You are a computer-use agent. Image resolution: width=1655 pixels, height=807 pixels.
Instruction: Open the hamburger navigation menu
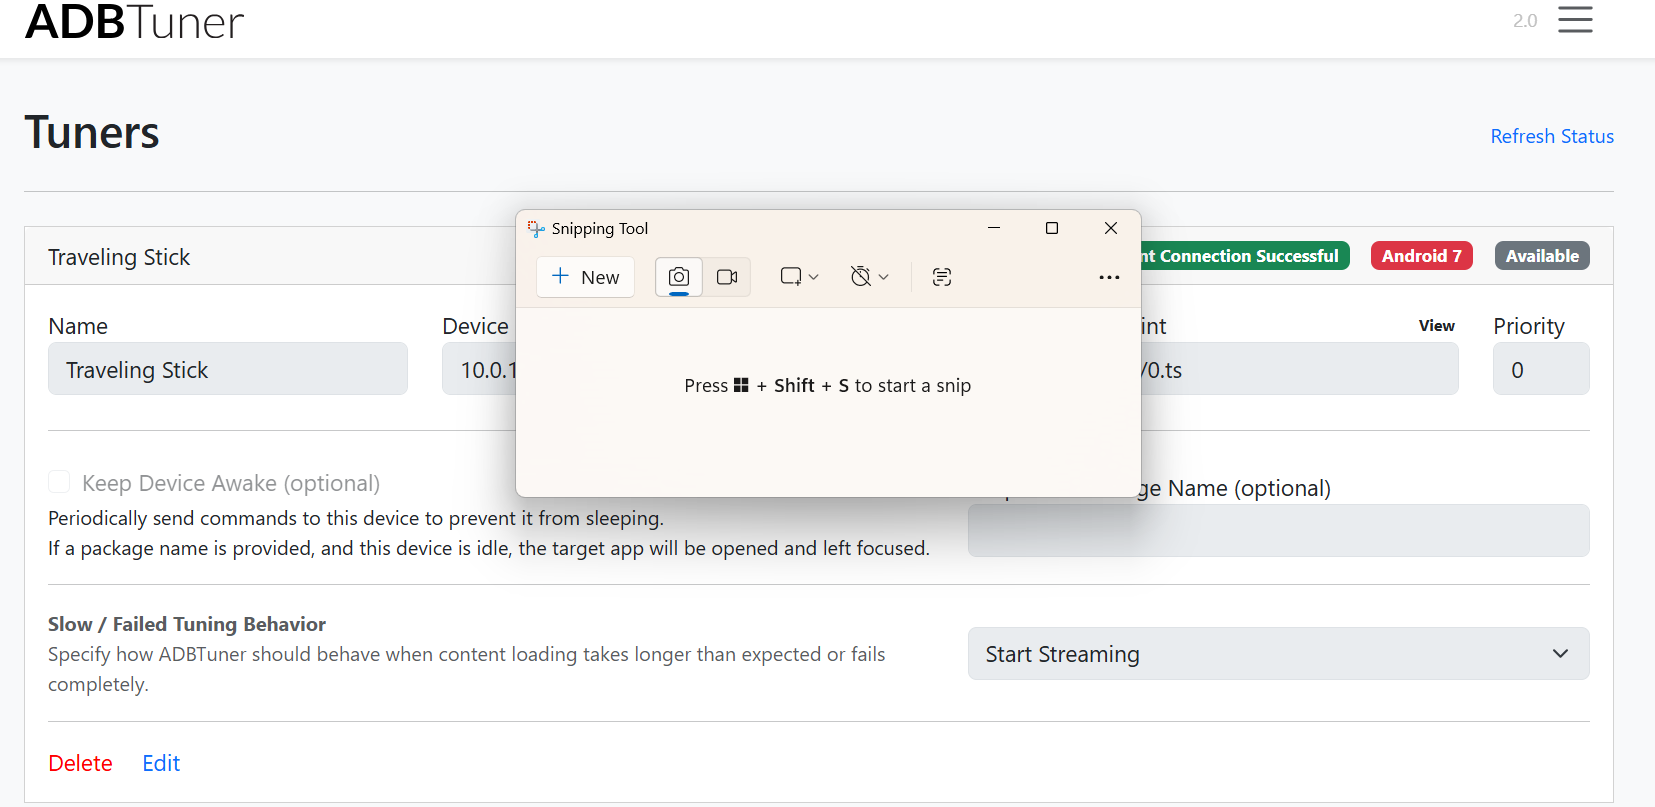[1574, 20]
